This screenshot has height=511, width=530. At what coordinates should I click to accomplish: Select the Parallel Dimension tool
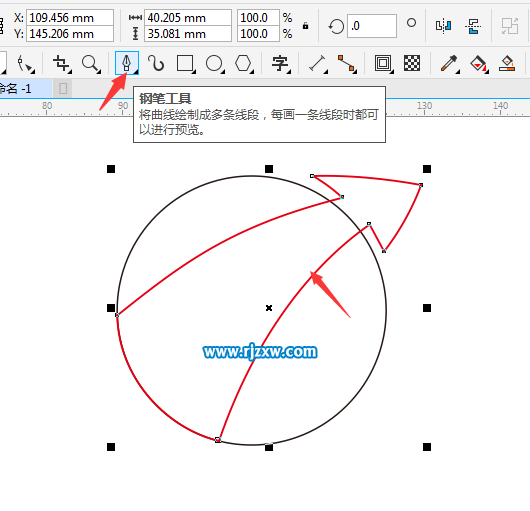[318, 64]
